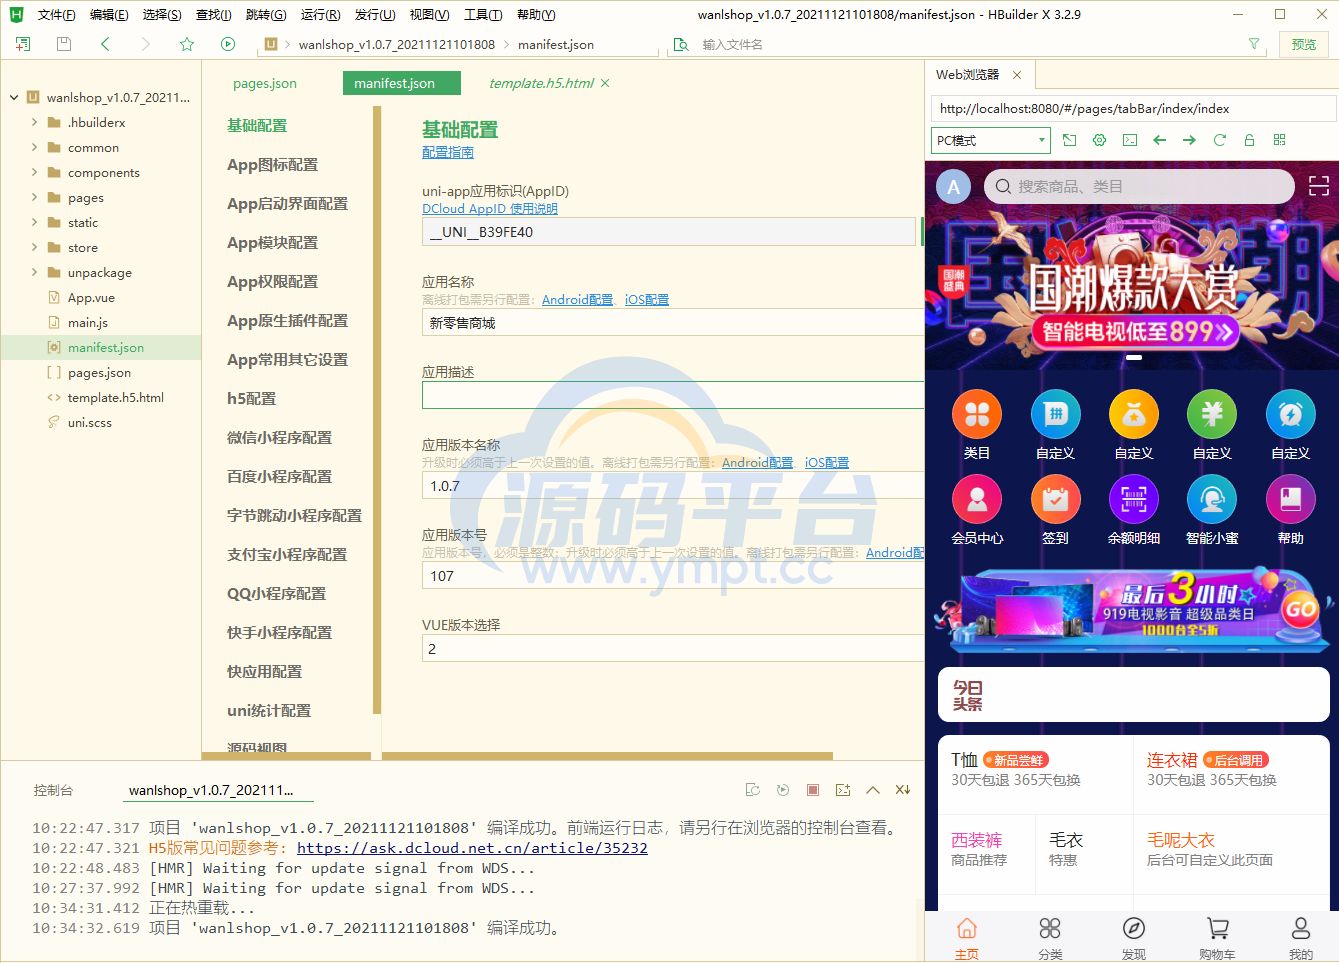Image resolution: width=1339 pixels, height=963 pixels.
Task: Expand the pages folder
Action: tap(34, 197)
